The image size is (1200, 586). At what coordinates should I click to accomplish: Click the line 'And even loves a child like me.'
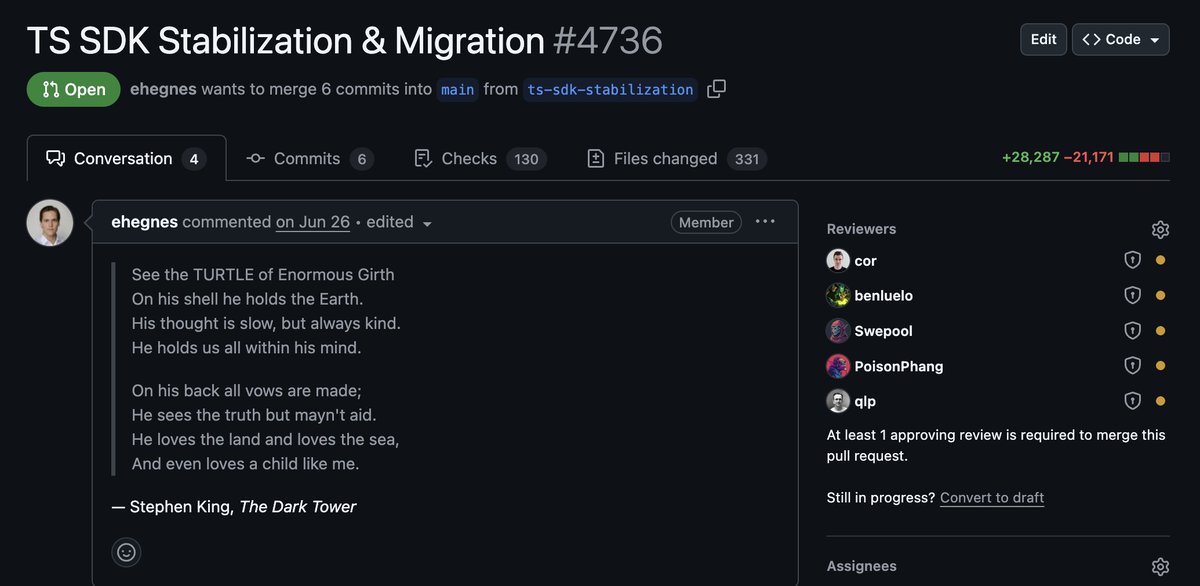coord(246,464)
